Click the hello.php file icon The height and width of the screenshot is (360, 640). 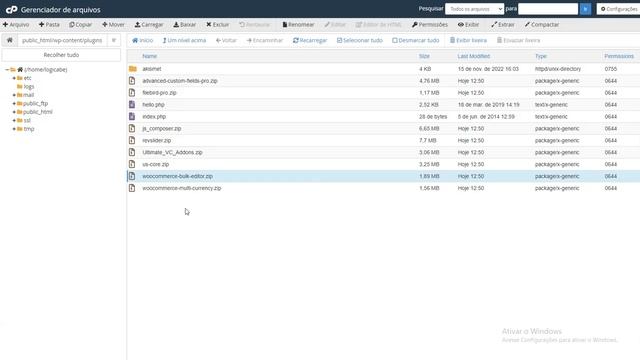132,104
